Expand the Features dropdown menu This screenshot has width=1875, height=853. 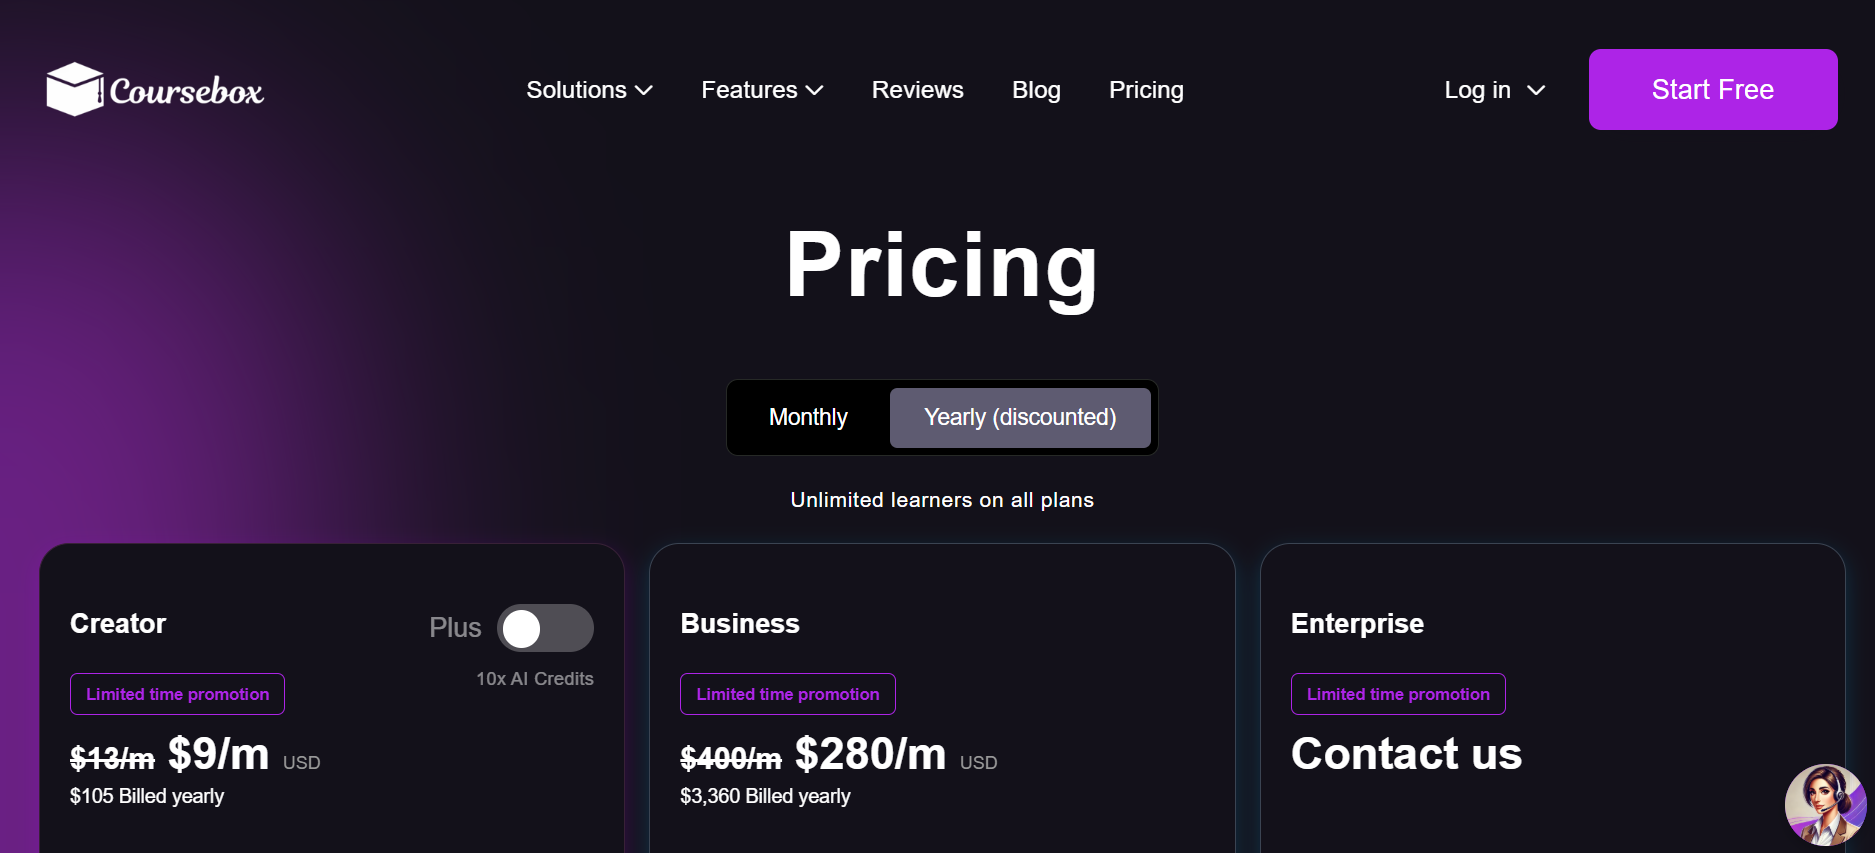[762, 90]
